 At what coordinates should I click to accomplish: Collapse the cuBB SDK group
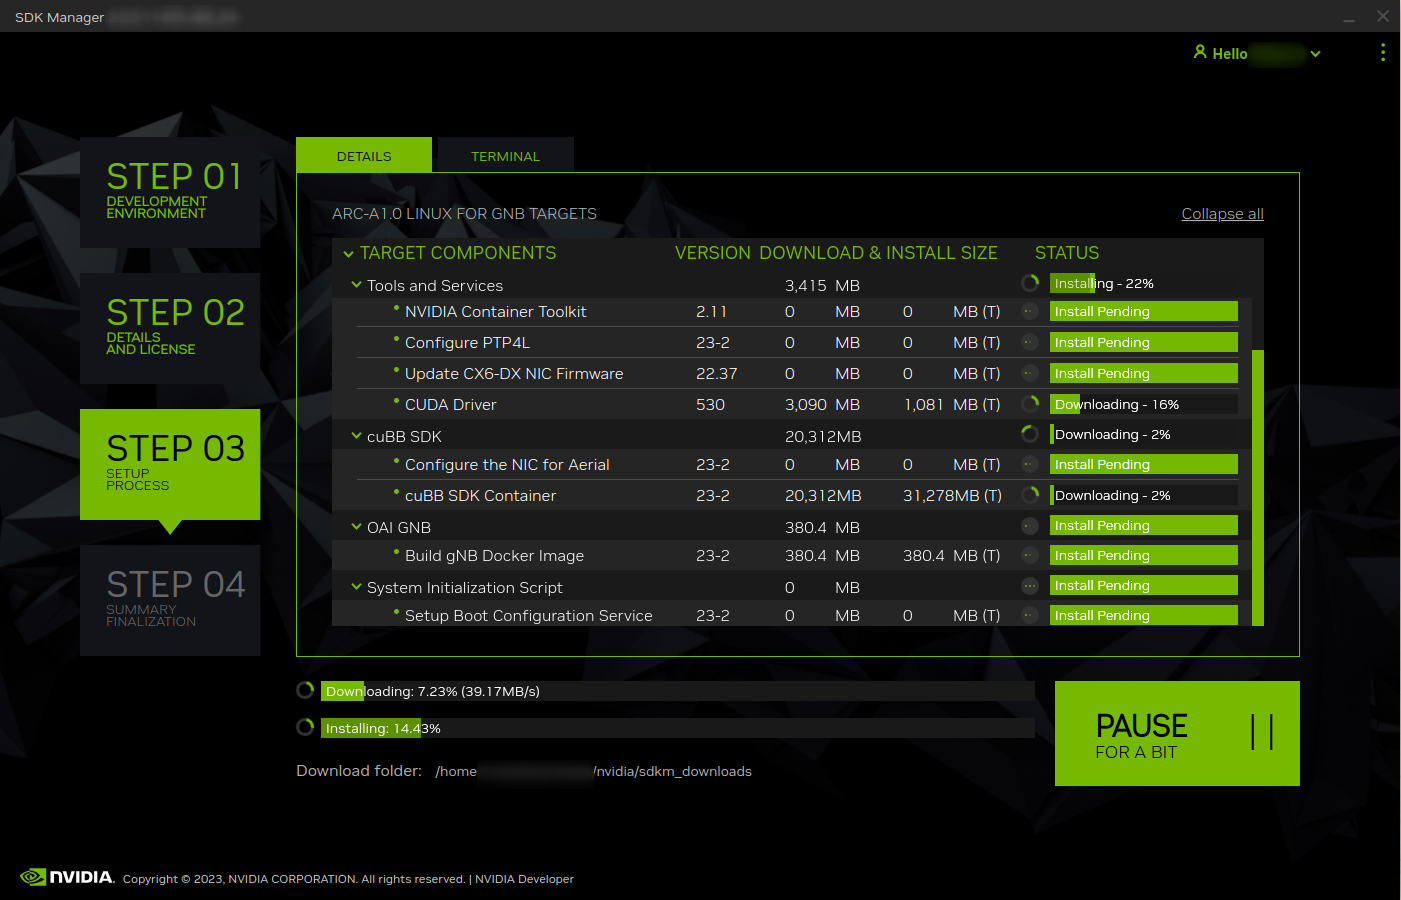[x=356, y=436]
